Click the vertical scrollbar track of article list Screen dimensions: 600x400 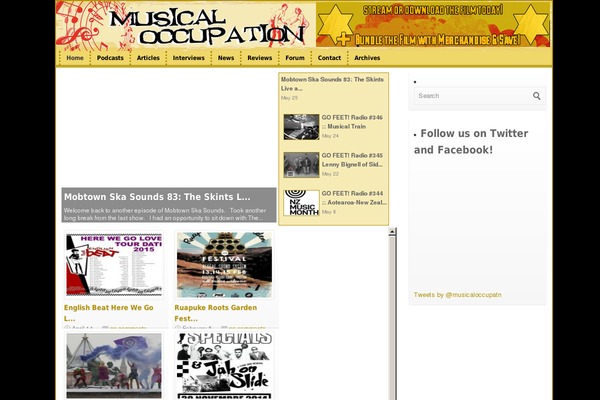pos(392,318)
